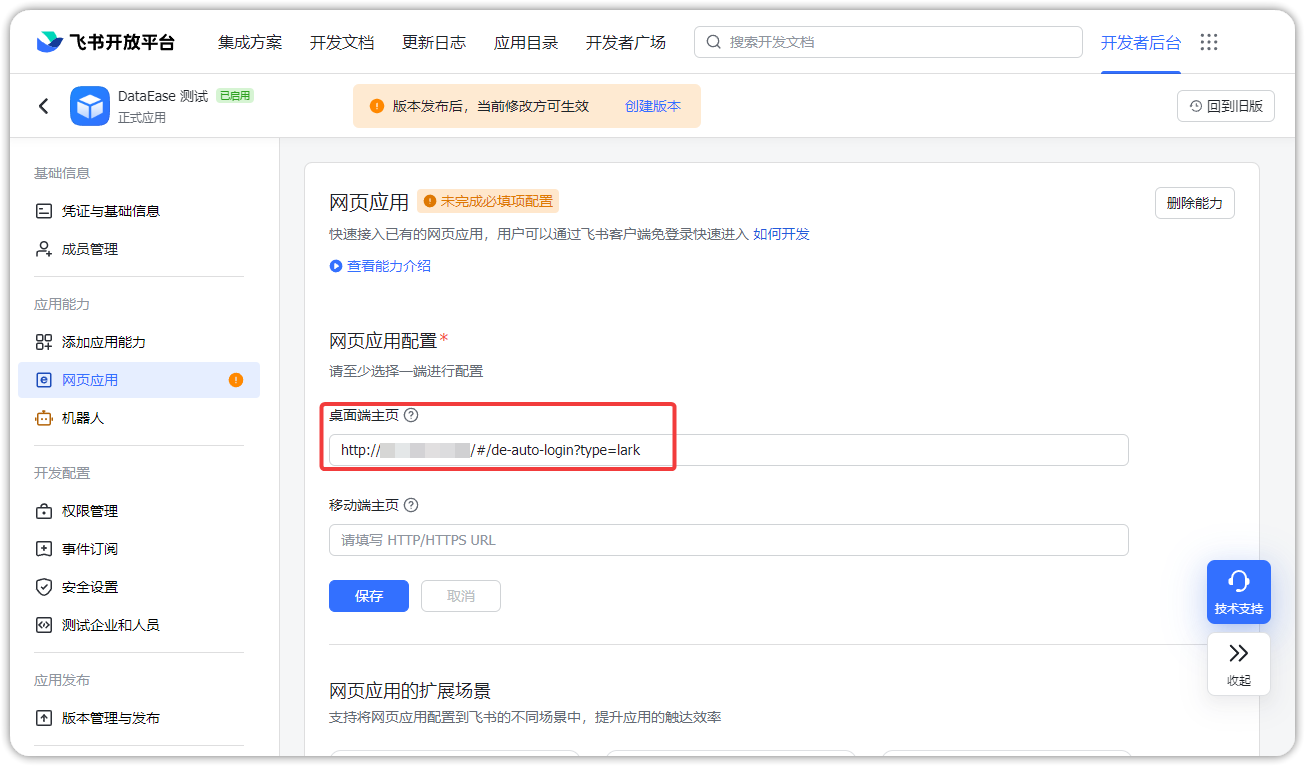Click the 移动端主页 URL input field
This screenshot has width=1305, height=766.
point(728,540)
